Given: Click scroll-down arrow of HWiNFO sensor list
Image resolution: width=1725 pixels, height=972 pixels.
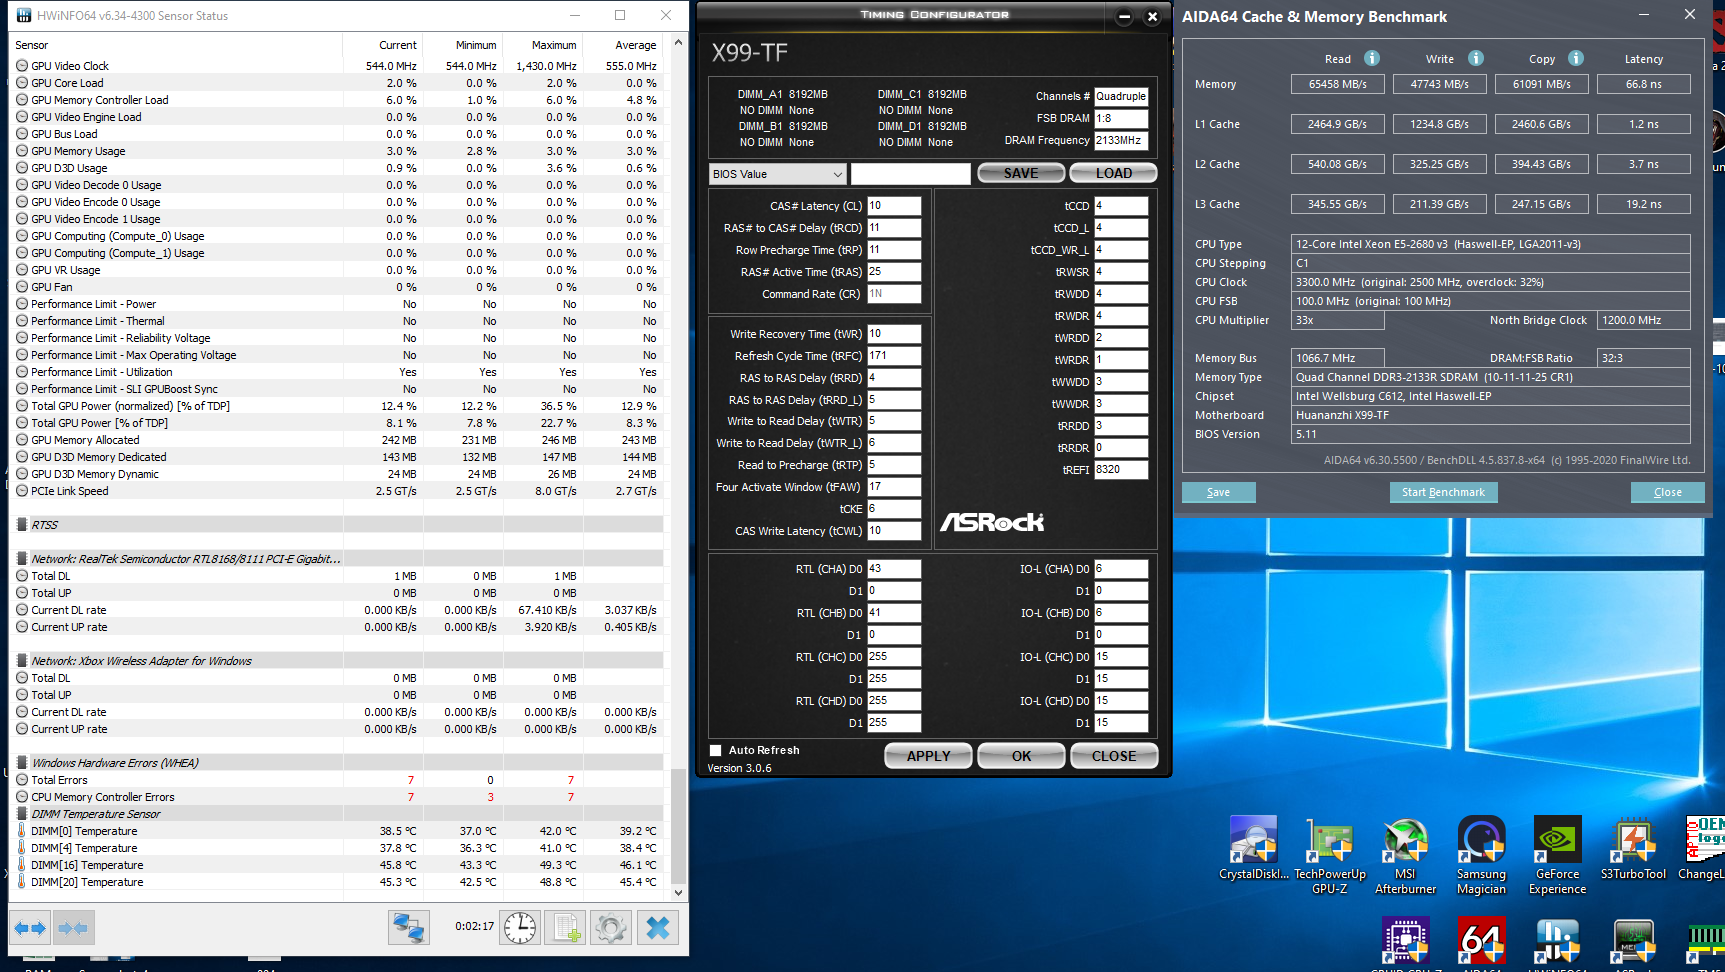Looking at the screenshot, I should coord(679,892).
